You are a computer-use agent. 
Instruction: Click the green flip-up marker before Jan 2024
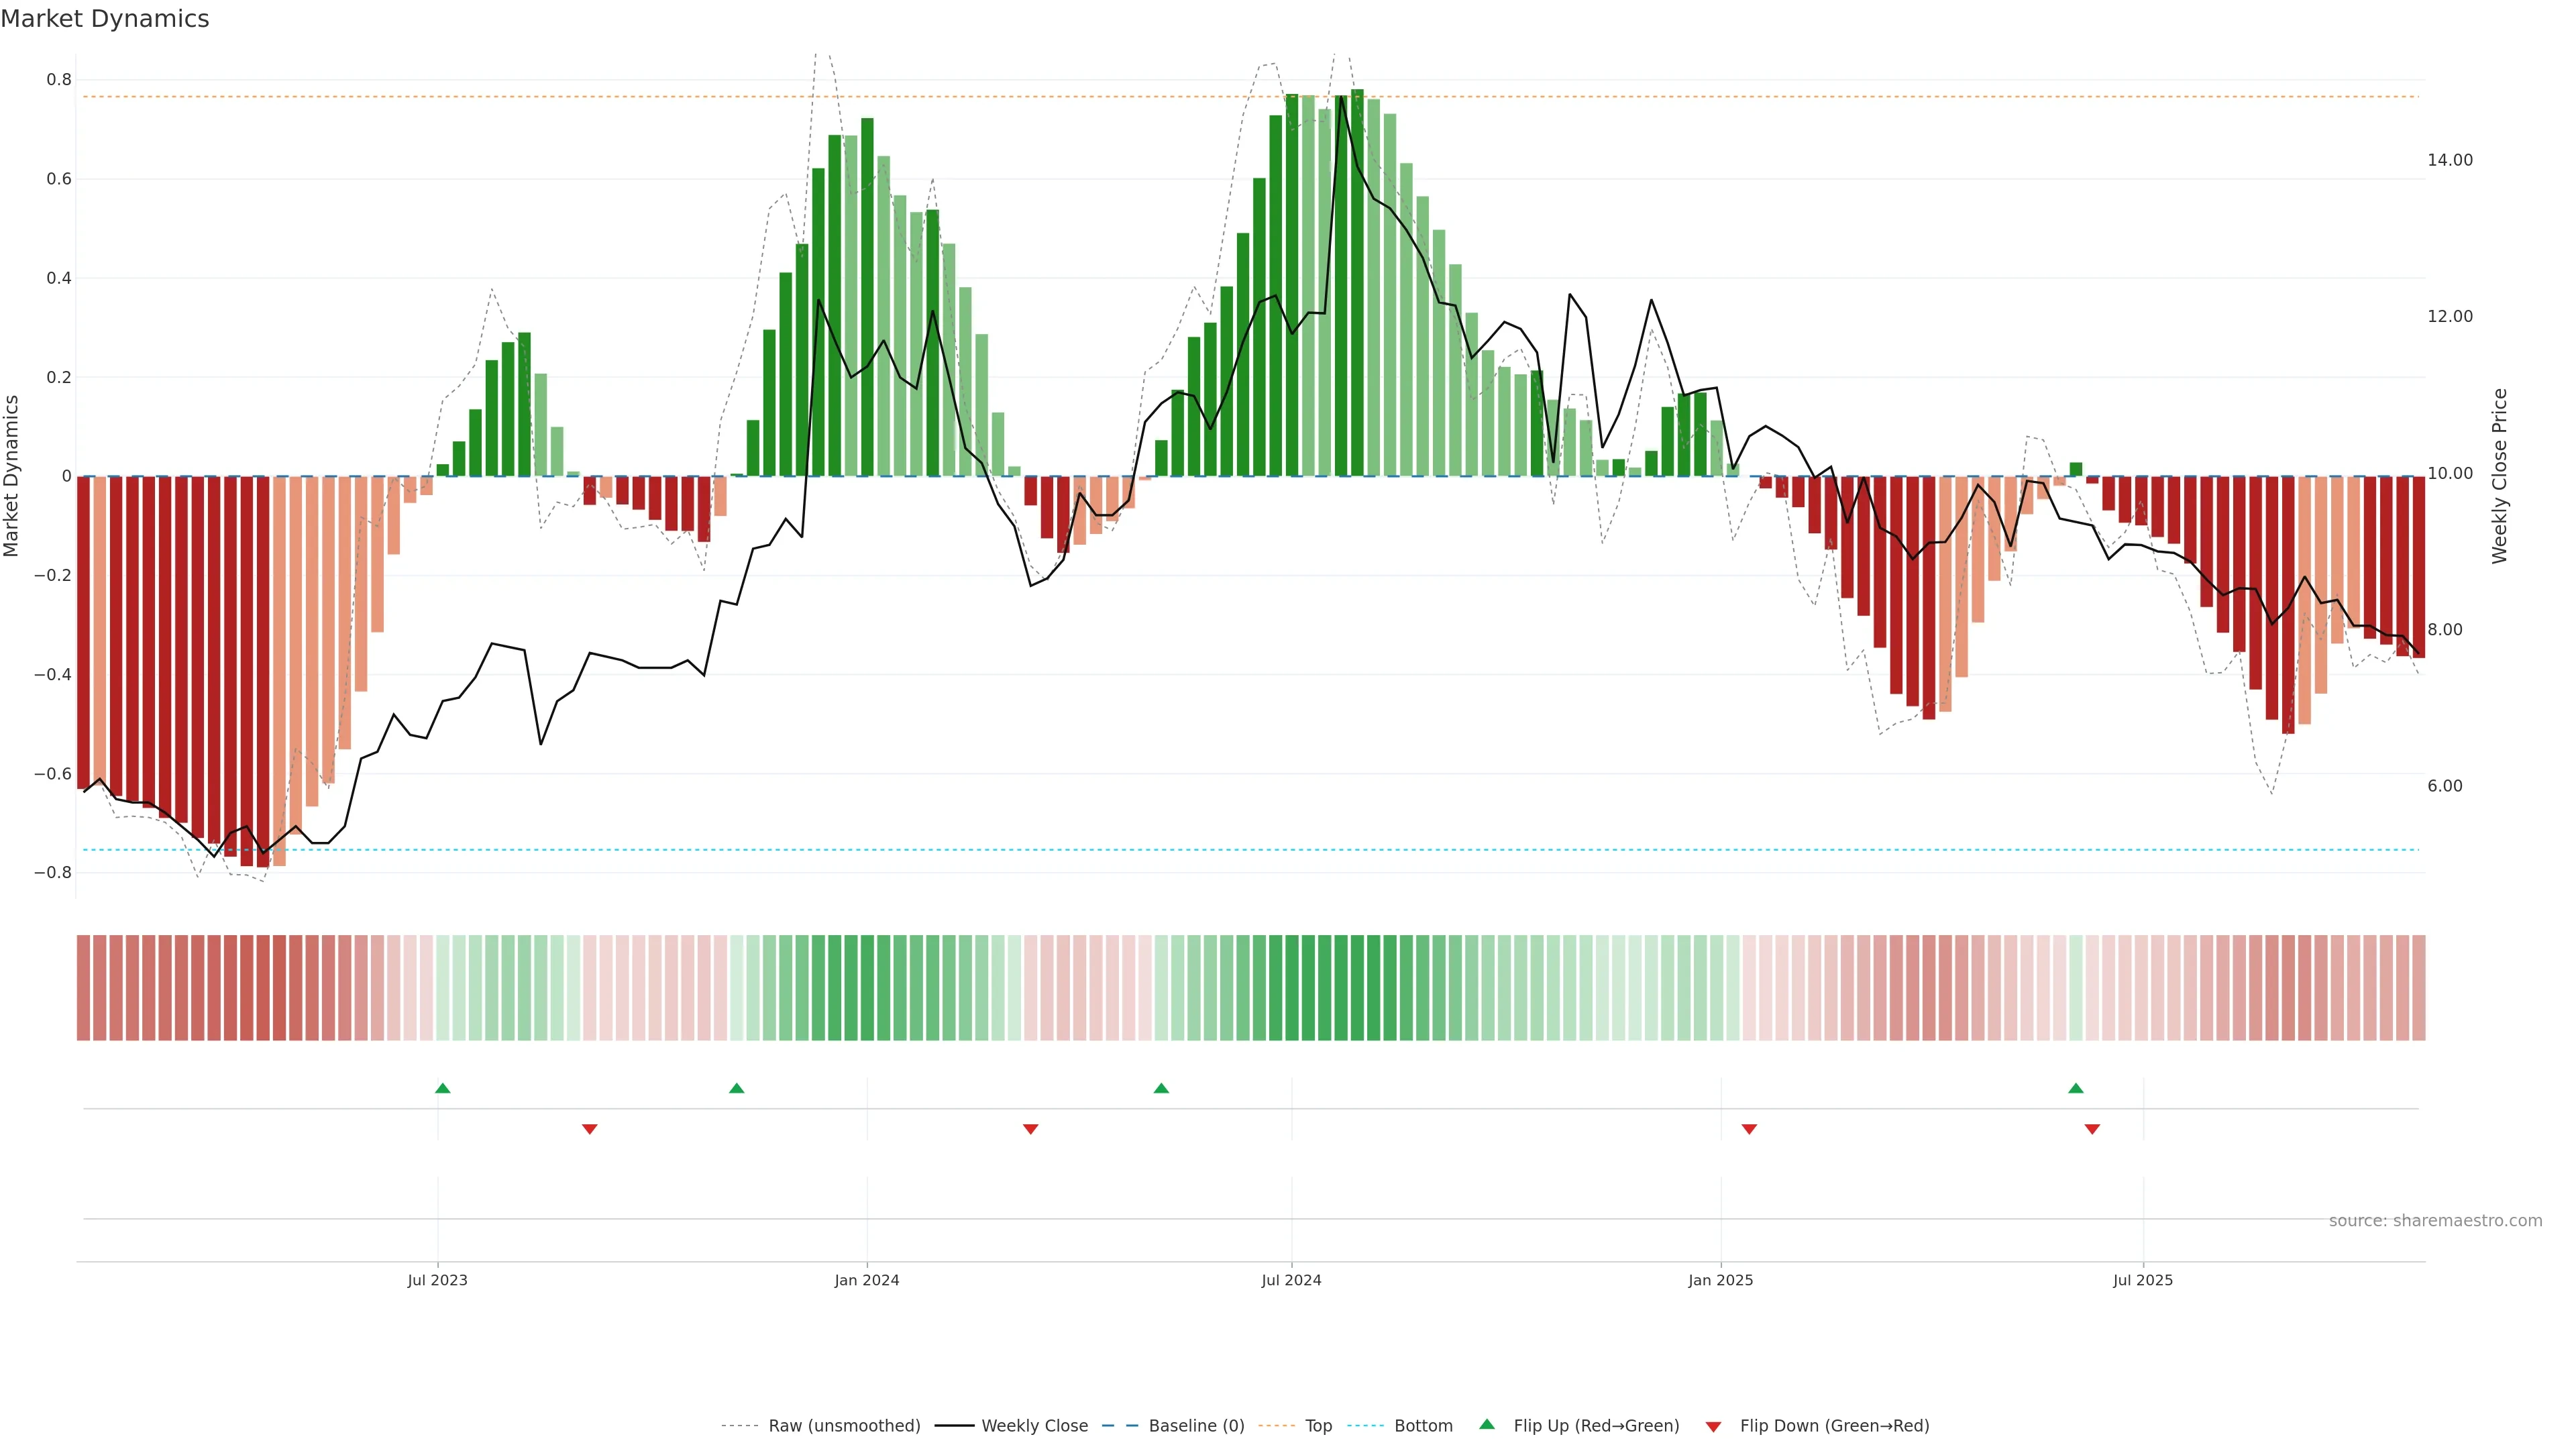(x=737, y=1088)
